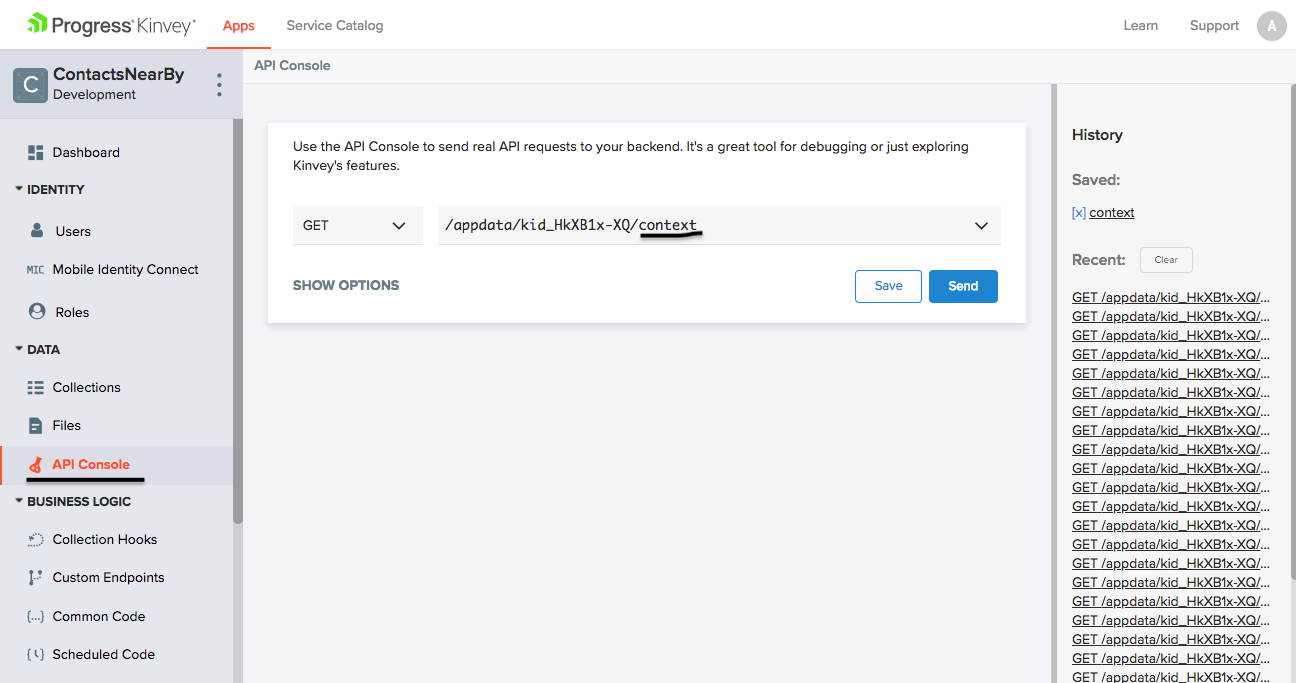Click the Files document icon
This screenshot has width=1296, height=683.
(36, 425)
